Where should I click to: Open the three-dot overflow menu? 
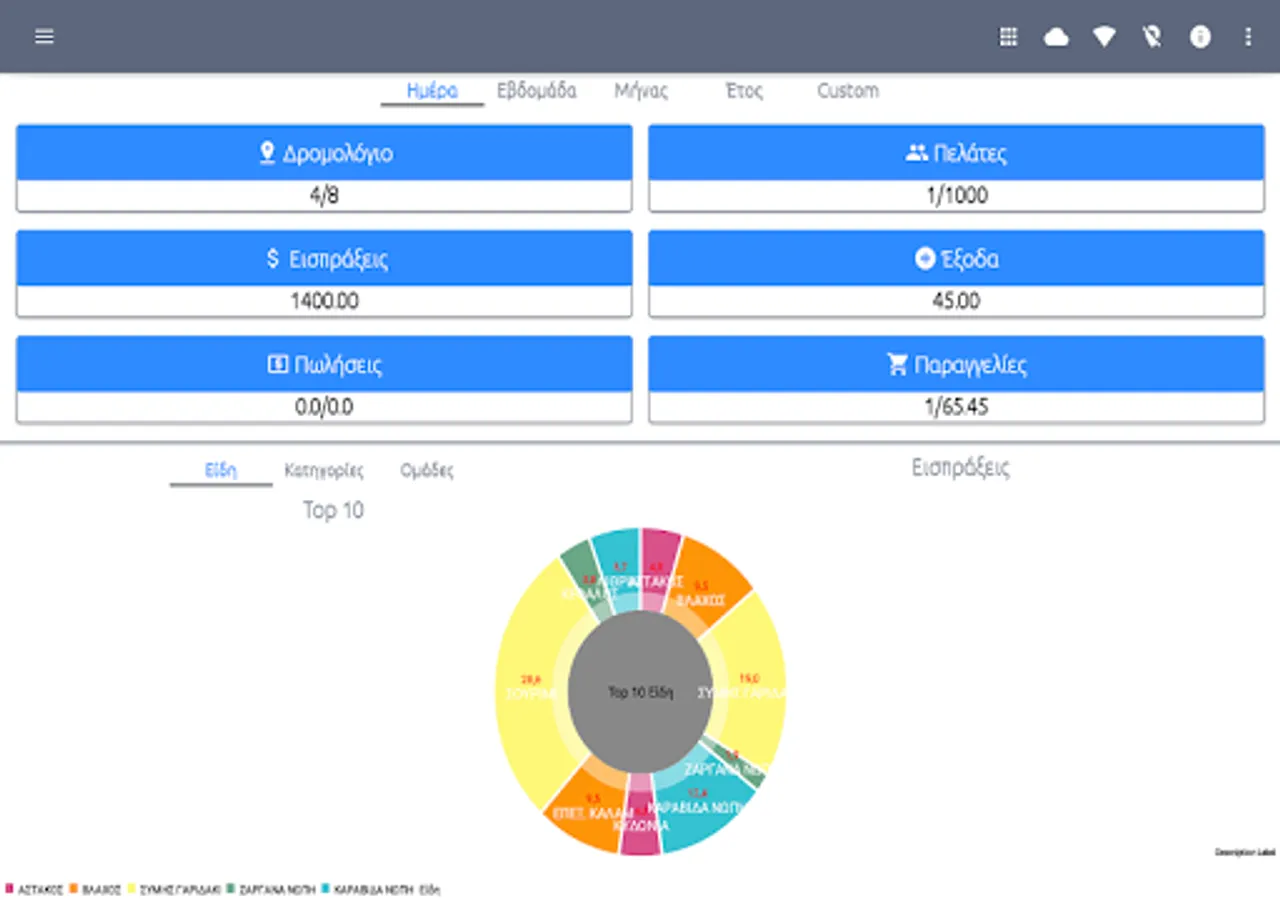click(x=1248, y=37)
